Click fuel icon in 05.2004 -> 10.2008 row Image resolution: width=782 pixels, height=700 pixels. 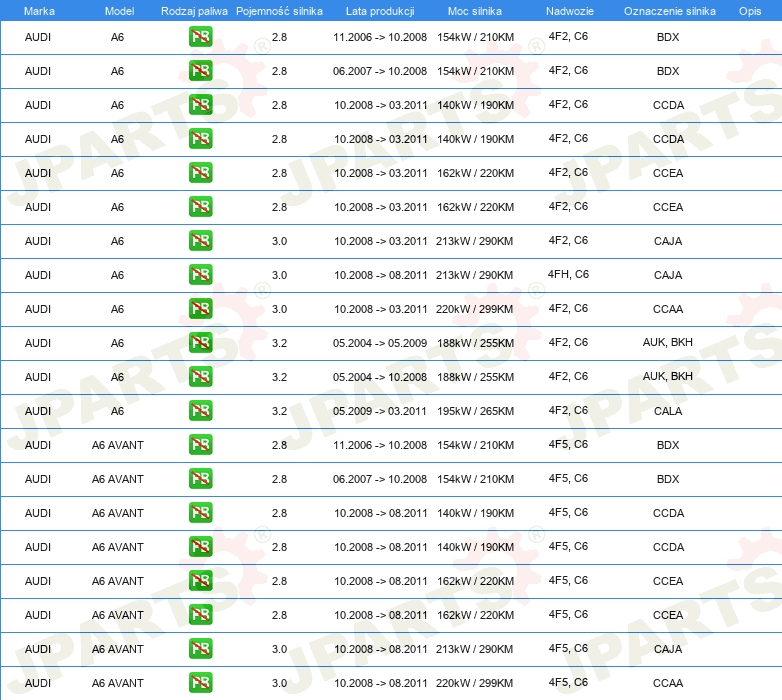(x=200, y=376)
